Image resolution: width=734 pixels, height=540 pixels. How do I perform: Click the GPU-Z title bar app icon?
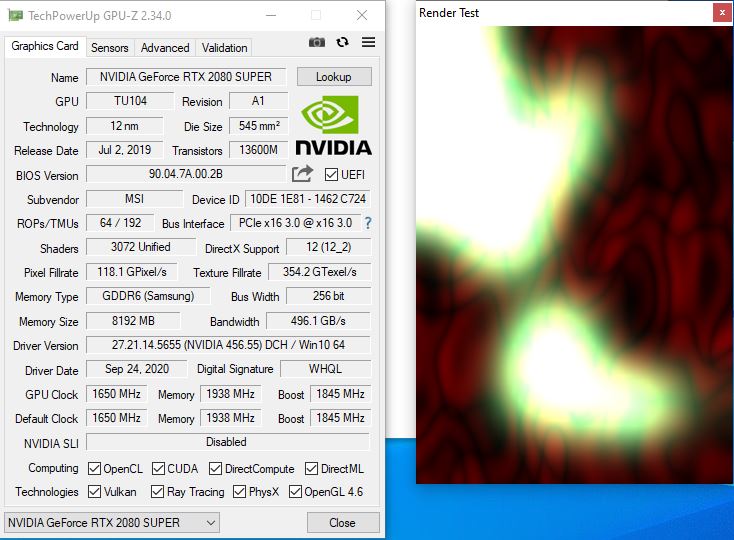point(15,15)
